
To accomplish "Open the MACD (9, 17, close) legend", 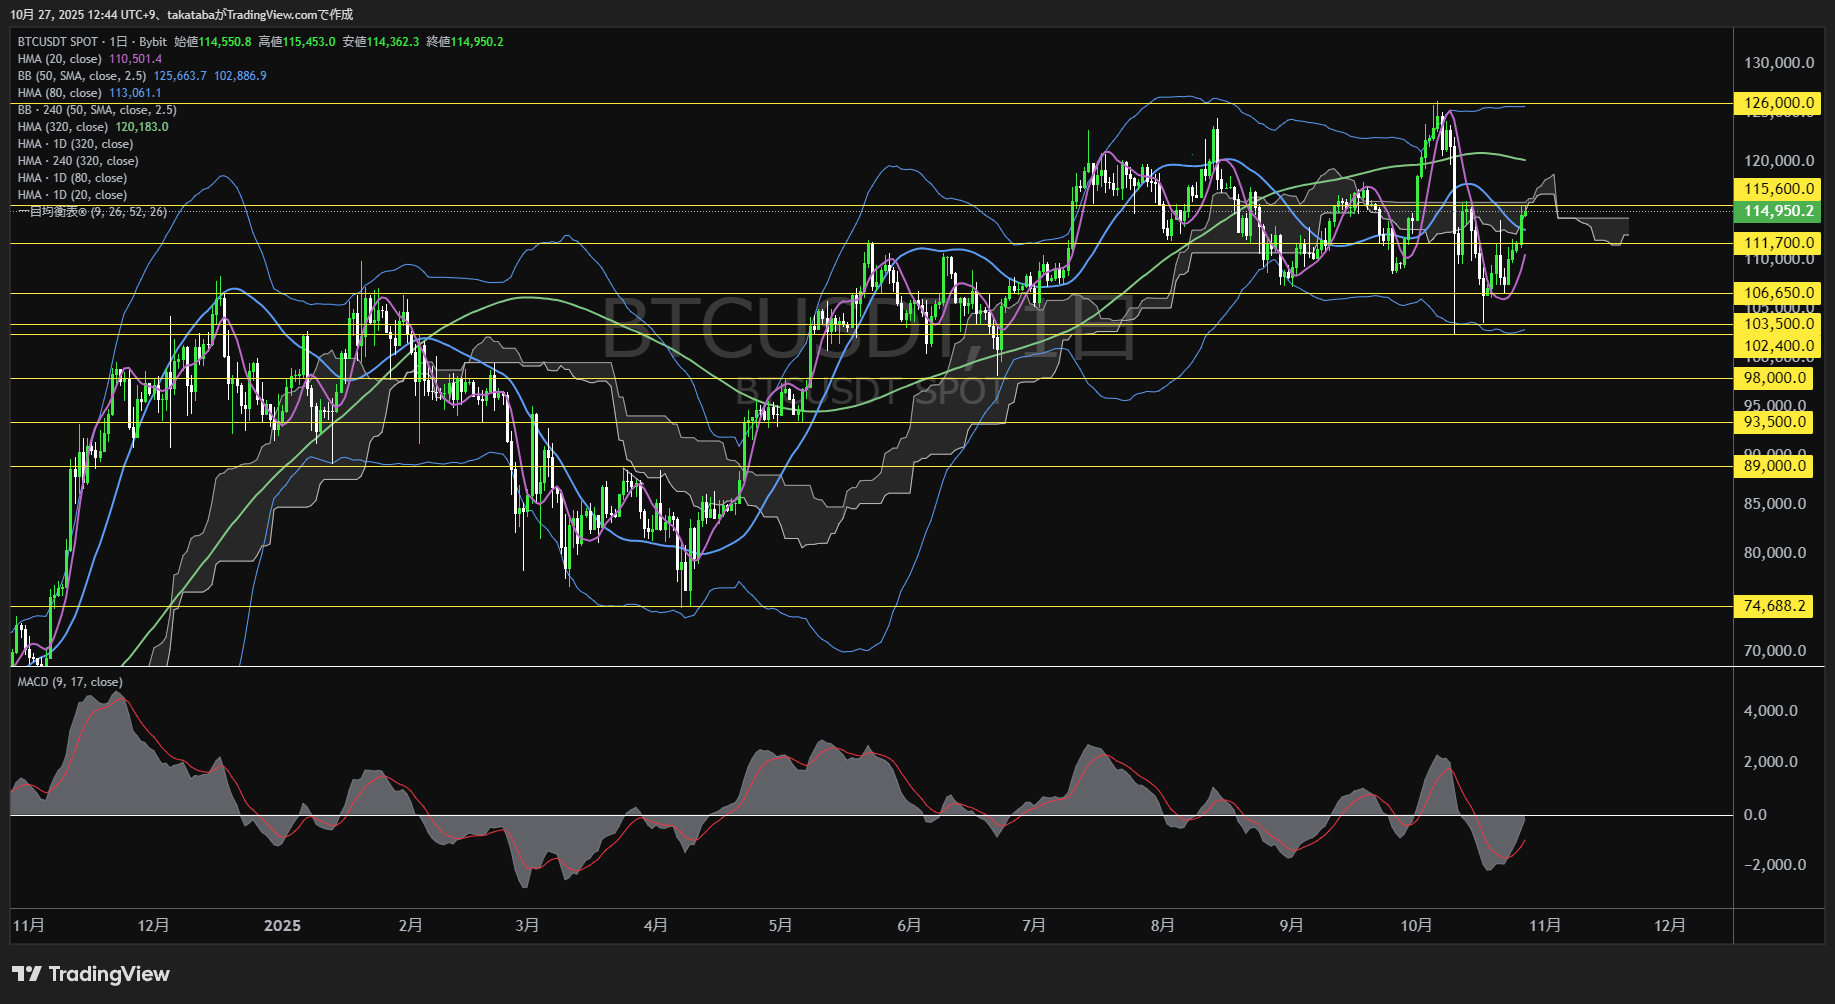I will 70,682.
